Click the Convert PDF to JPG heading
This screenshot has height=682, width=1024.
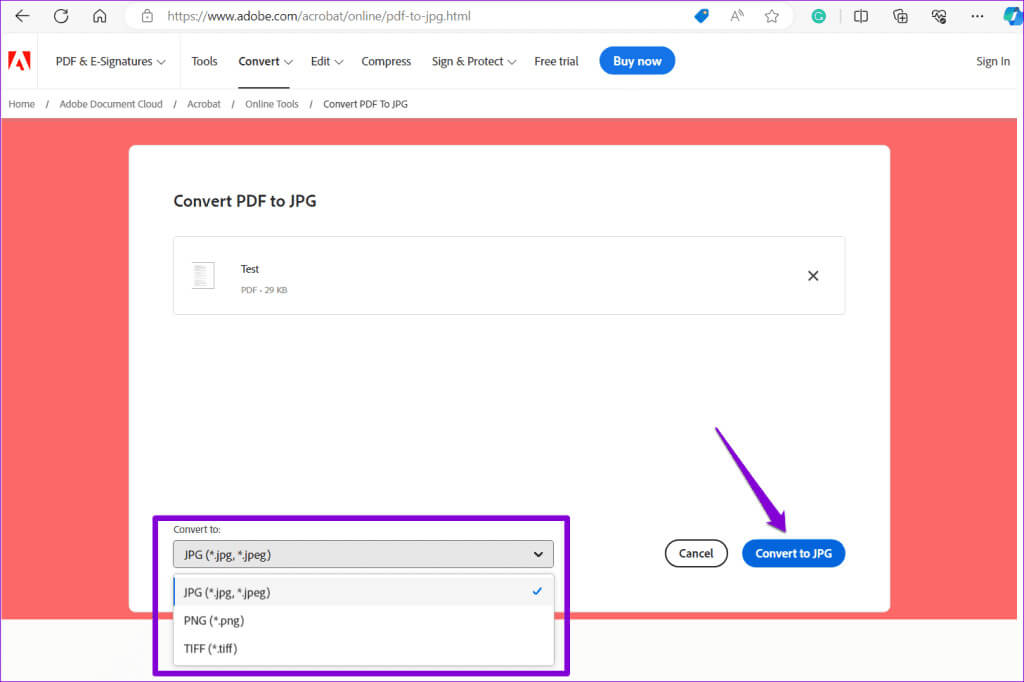click(245, 201)
